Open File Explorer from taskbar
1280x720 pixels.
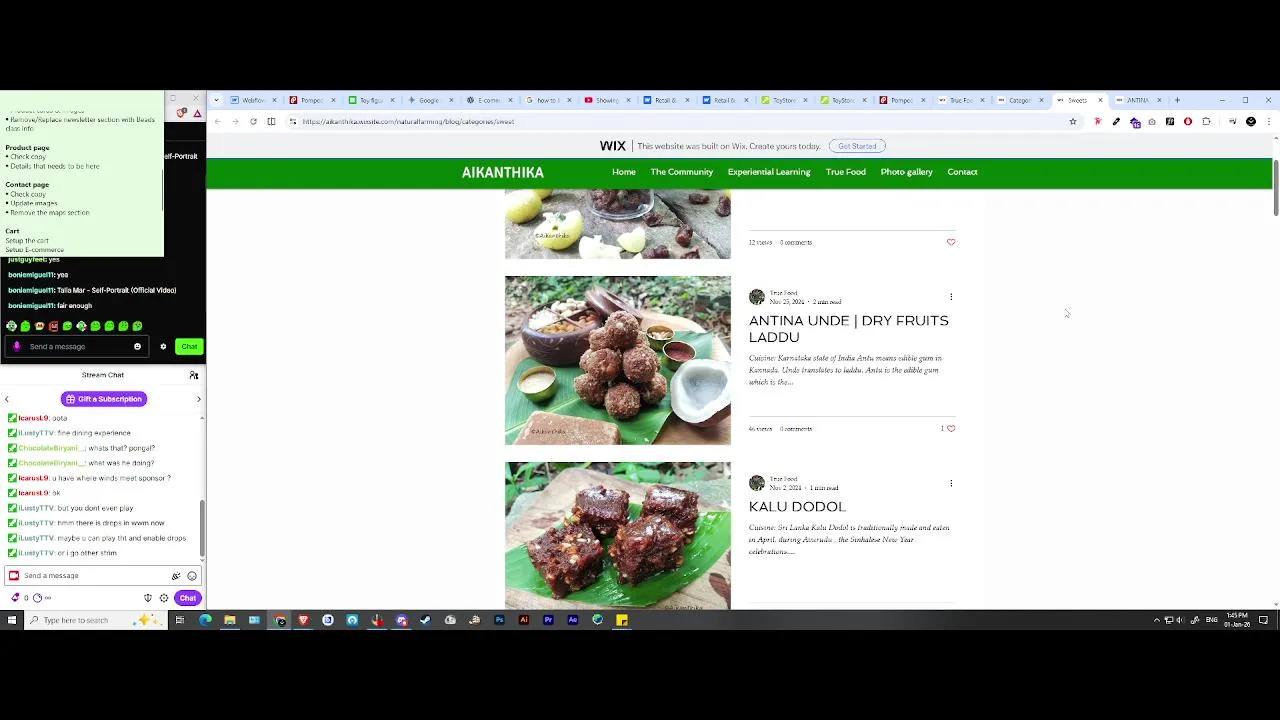pos(229,620)
